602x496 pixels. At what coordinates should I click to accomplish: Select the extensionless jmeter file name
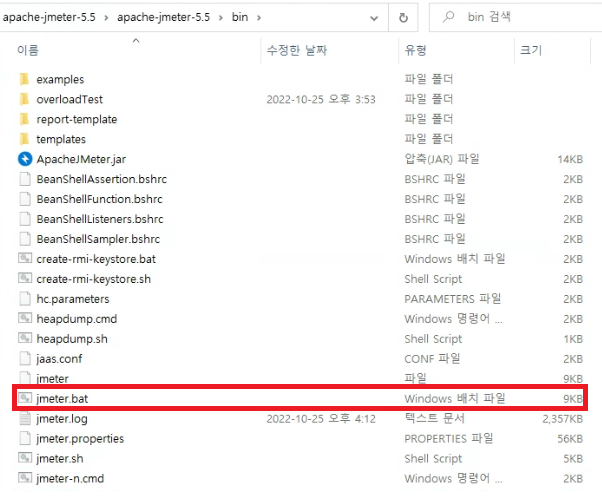(53, 379)
